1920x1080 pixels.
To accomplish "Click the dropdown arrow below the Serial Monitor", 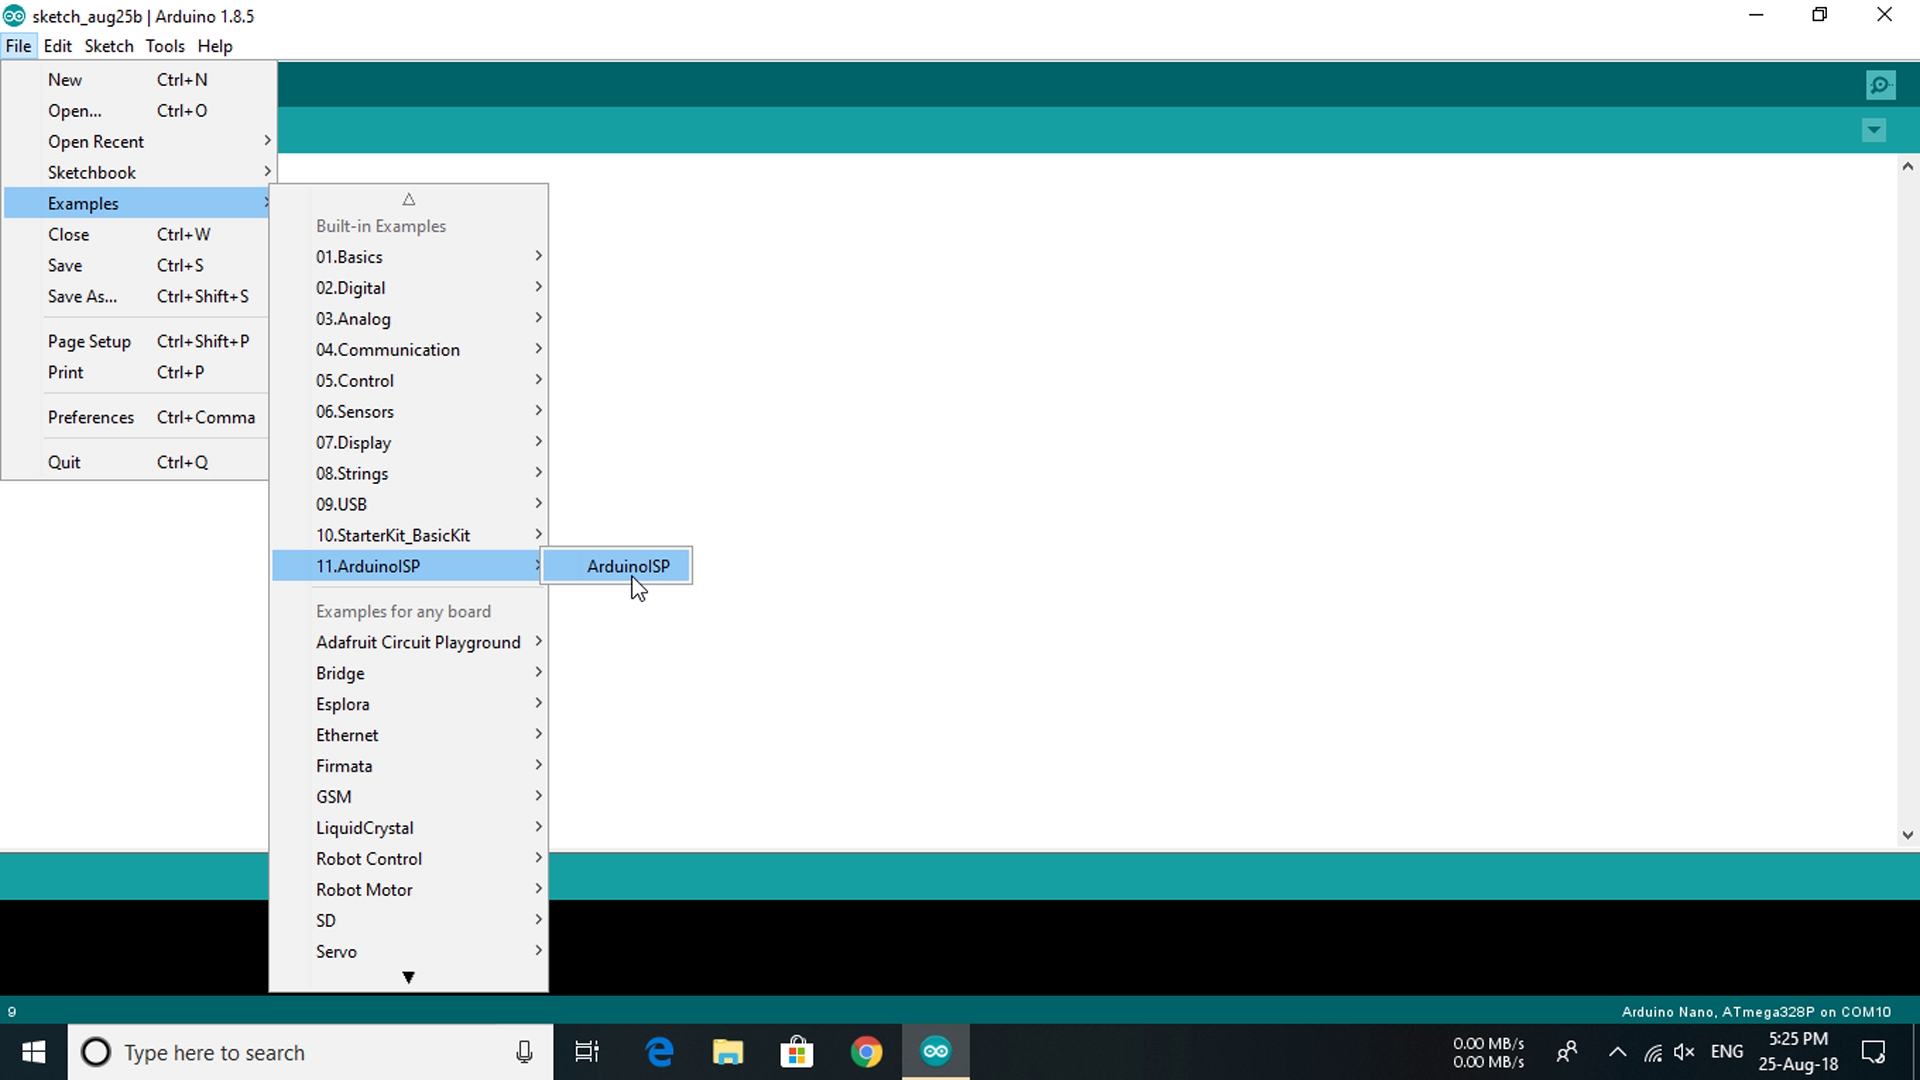I will click(x=1874, y=130).
